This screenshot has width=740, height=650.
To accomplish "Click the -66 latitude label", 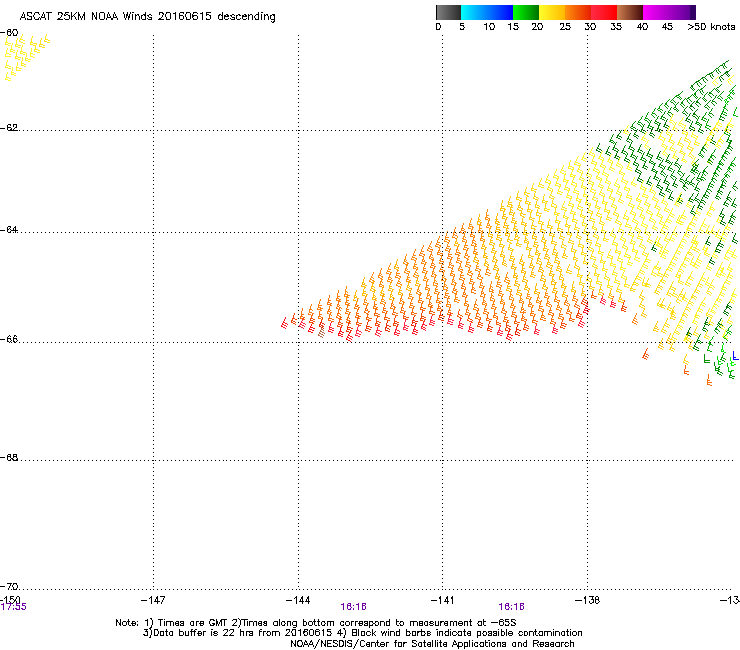I will coord(9,339).
